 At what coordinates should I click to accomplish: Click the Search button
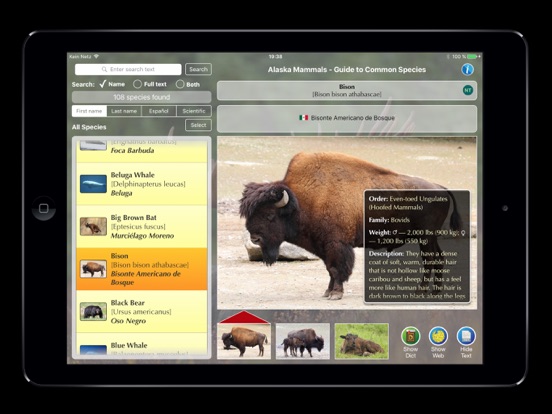pos(199,69)
